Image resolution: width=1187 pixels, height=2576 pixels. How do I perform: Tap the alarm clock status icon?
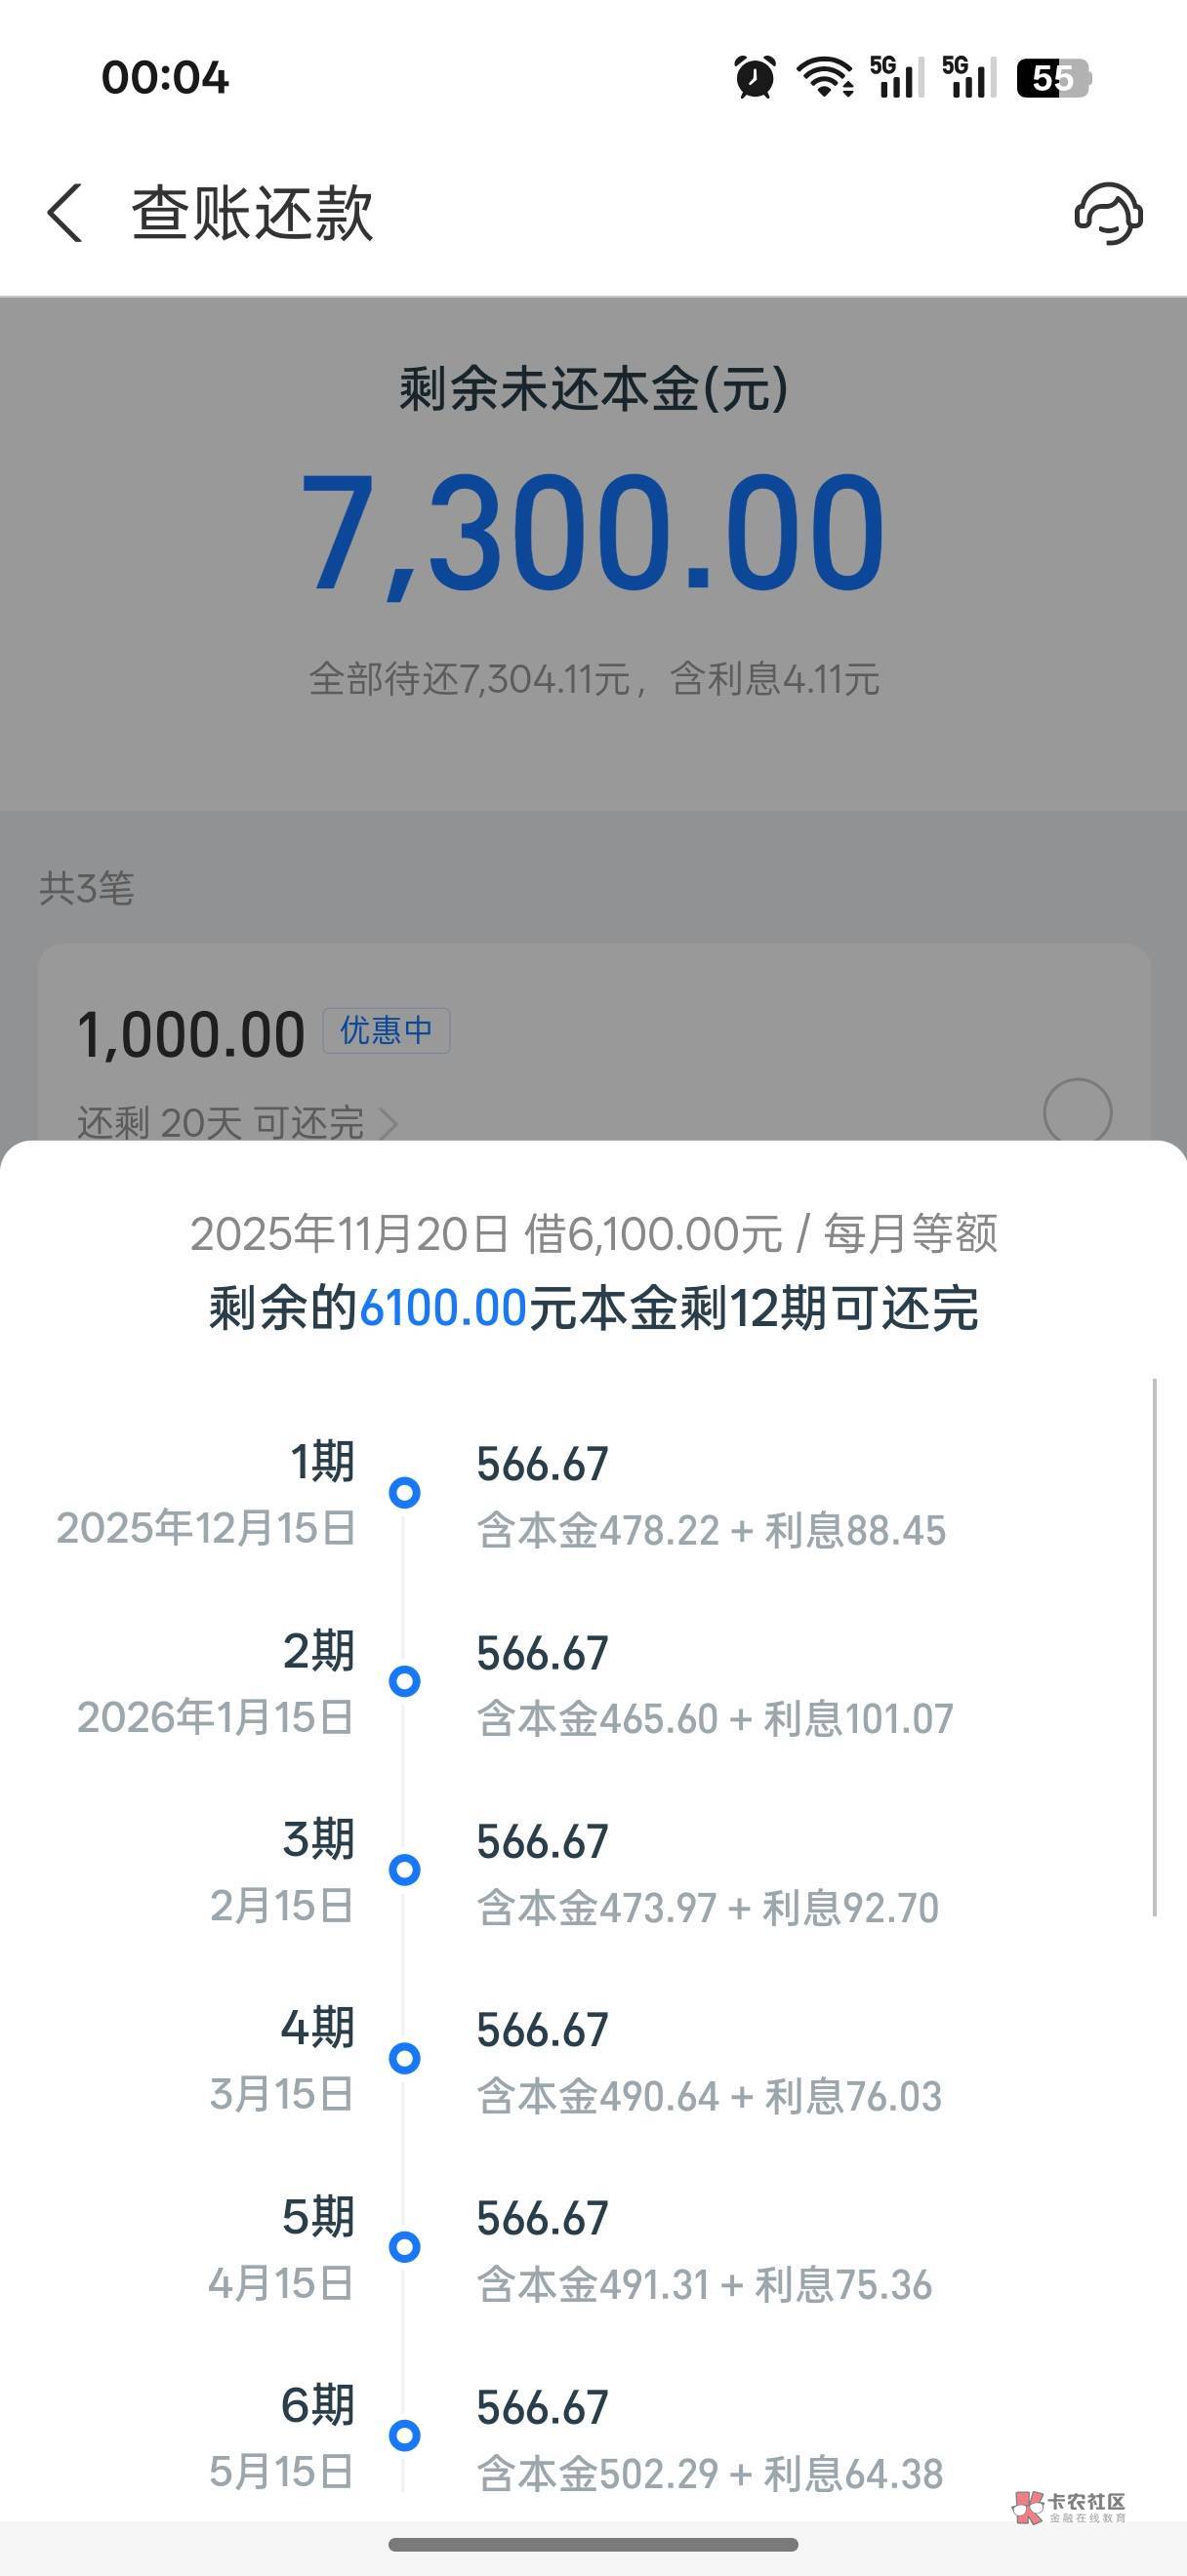(755, 77)
